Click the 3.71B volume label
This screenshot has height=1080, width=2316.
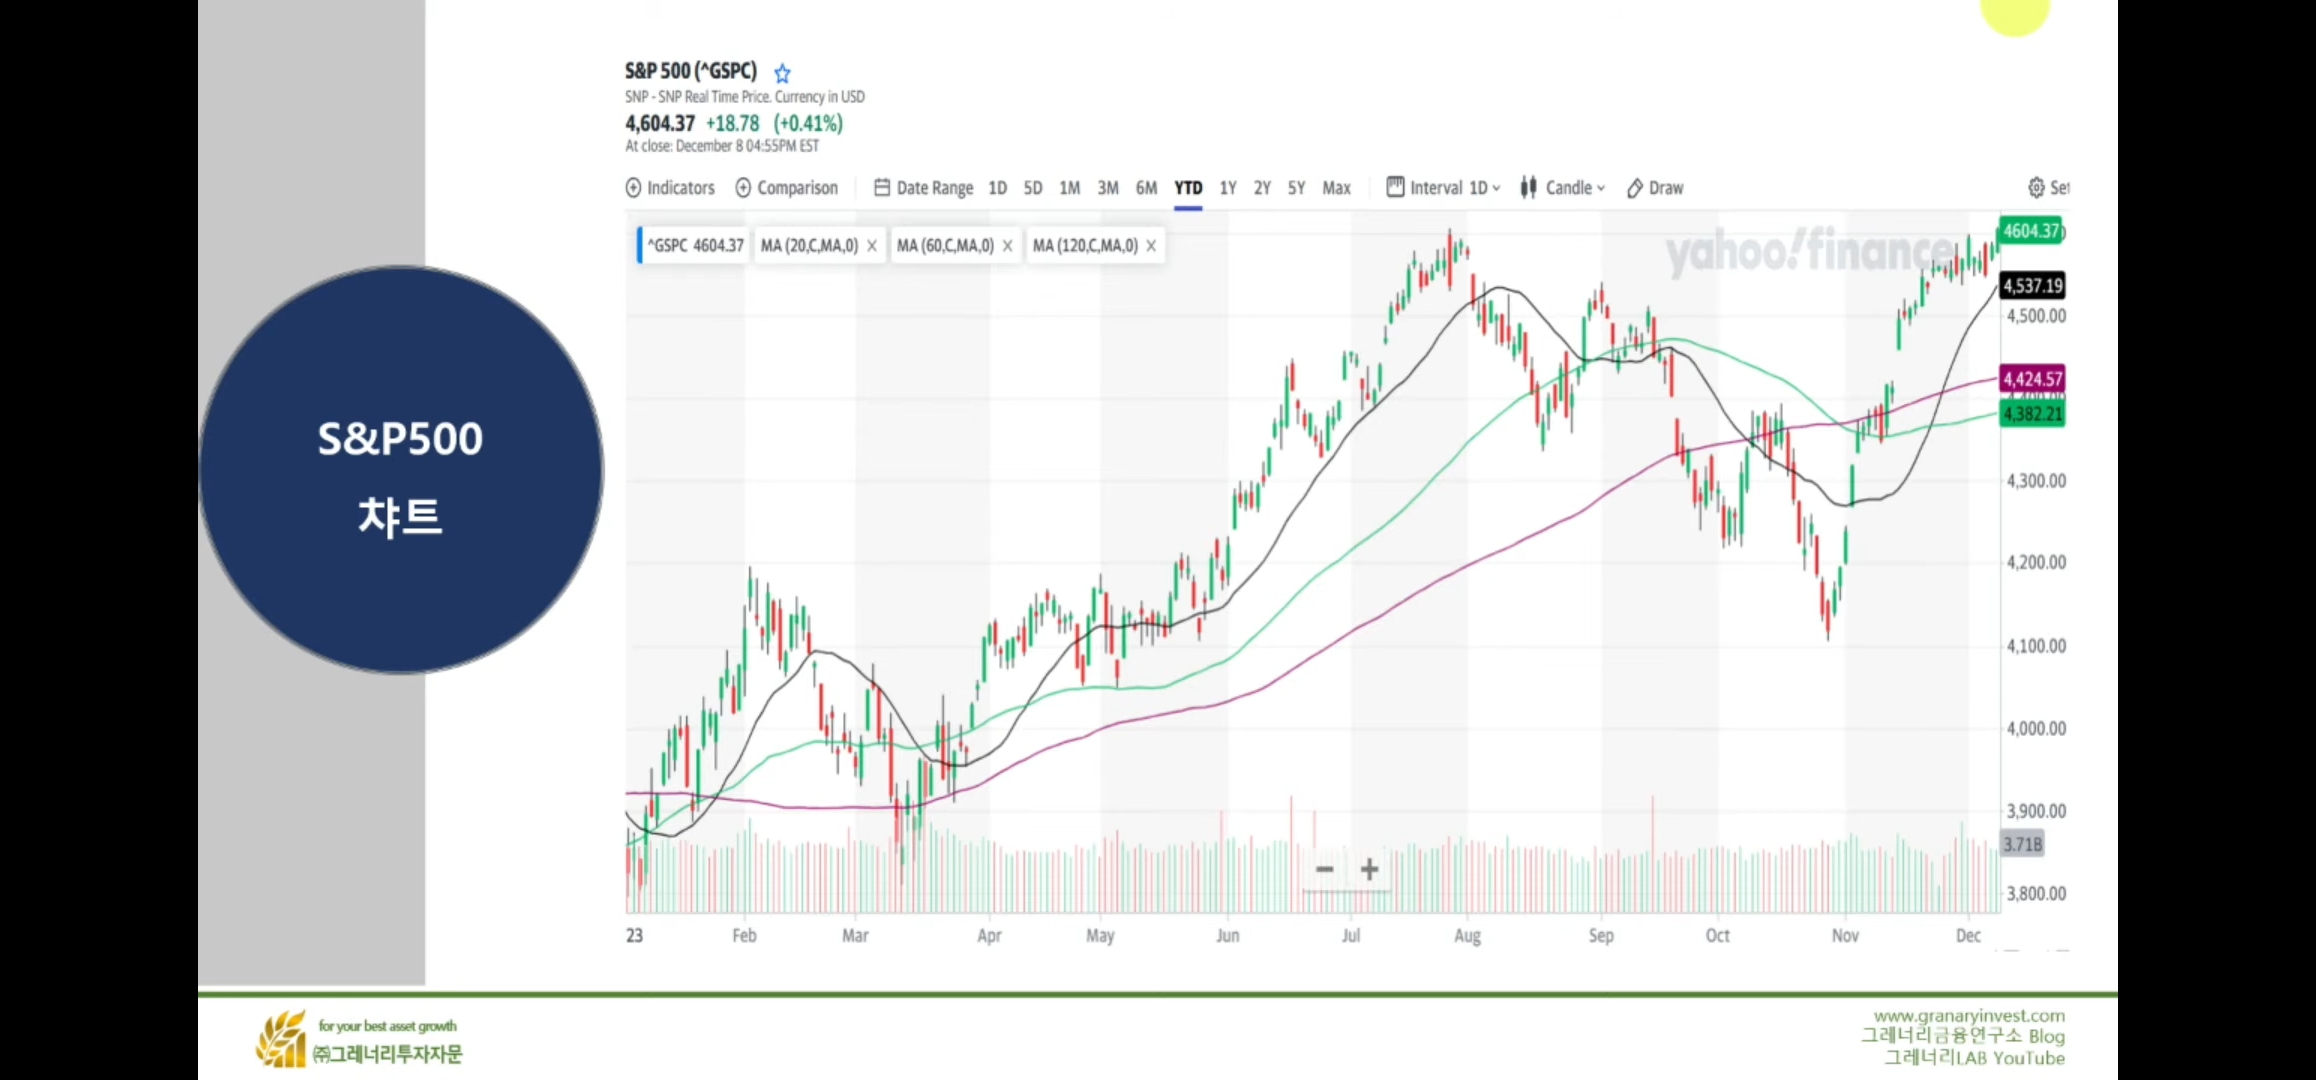[x=2022, y=845]
